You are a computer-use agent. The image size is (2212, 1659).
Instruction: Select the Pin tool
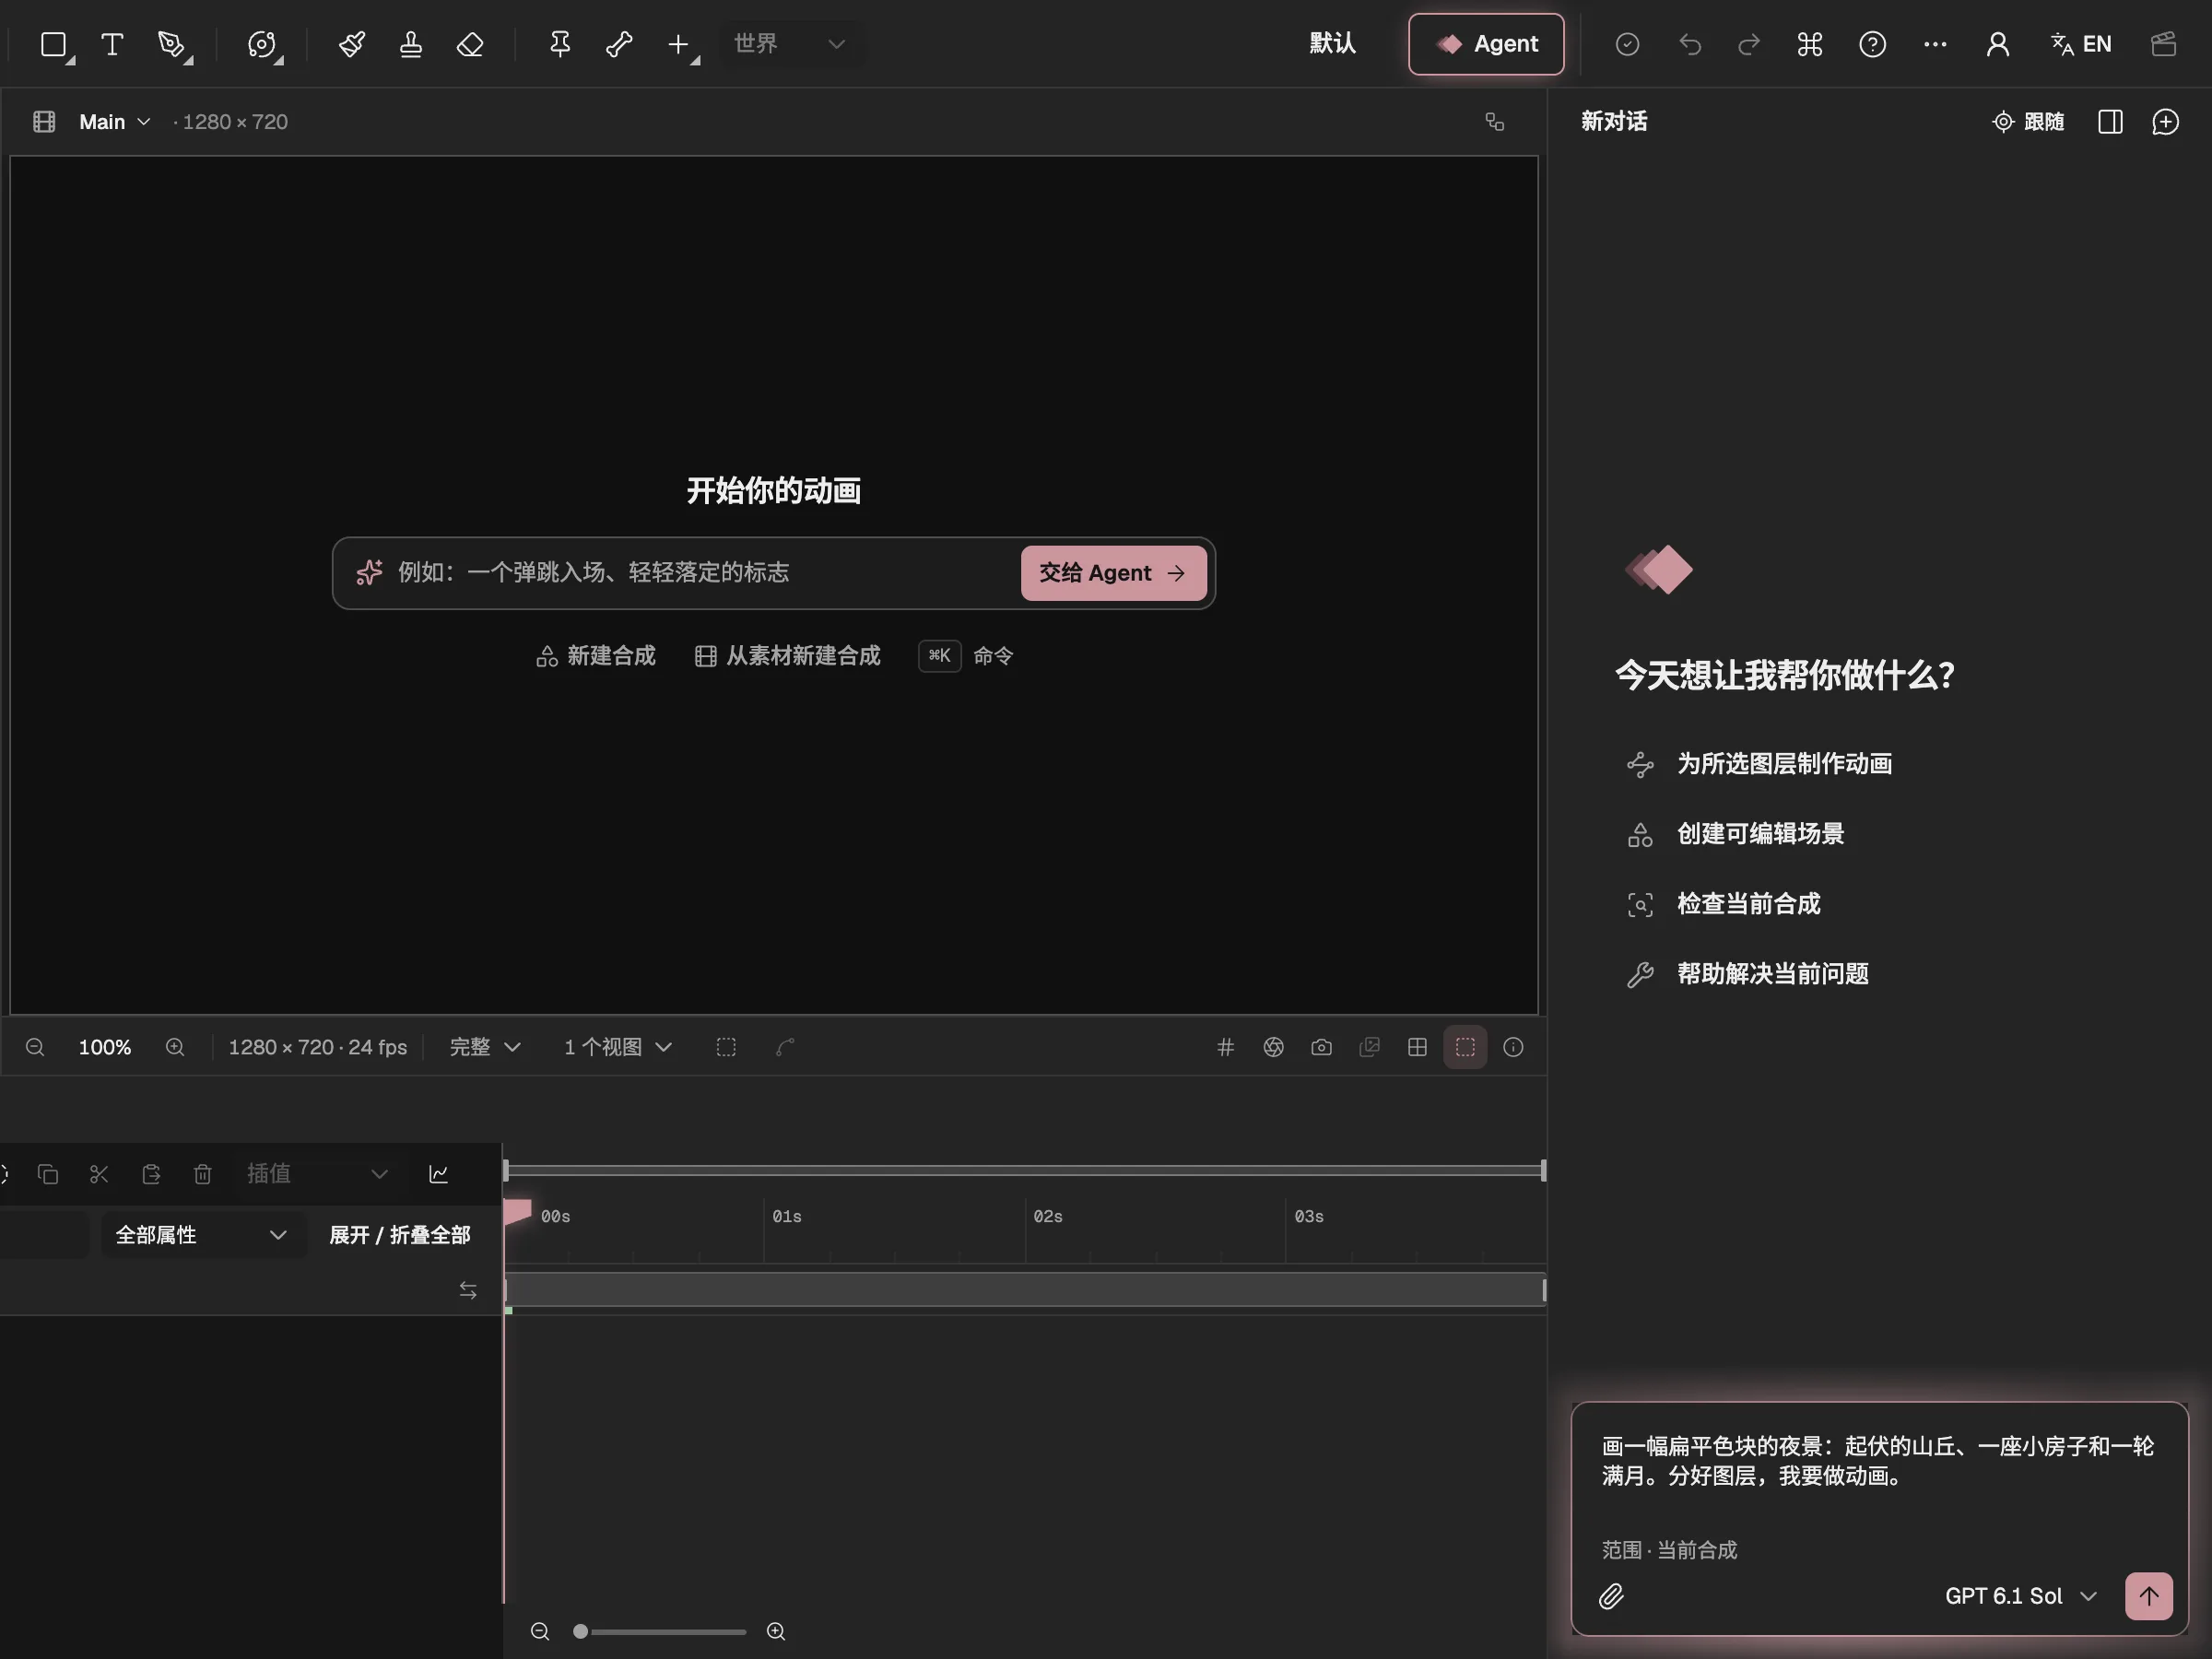tap(560, 44)
